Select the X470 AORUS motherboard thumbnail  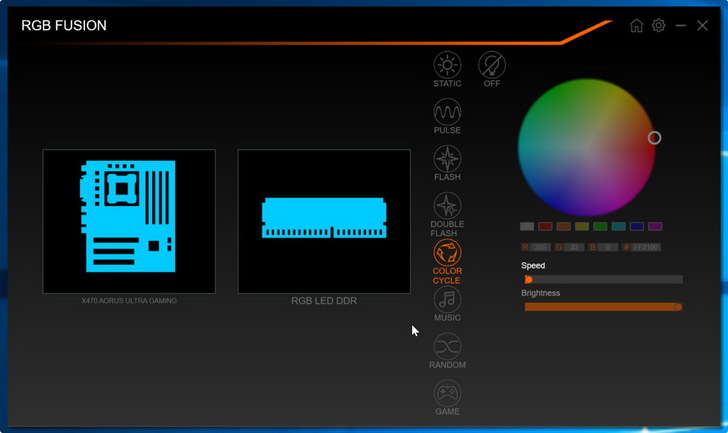(129, 221)
